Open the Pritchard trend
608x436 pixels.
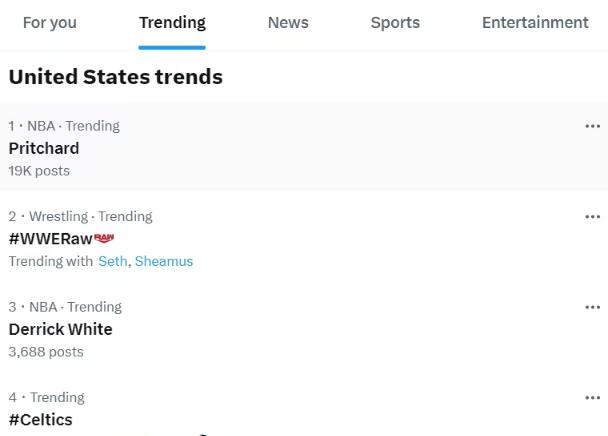(44, 148)
